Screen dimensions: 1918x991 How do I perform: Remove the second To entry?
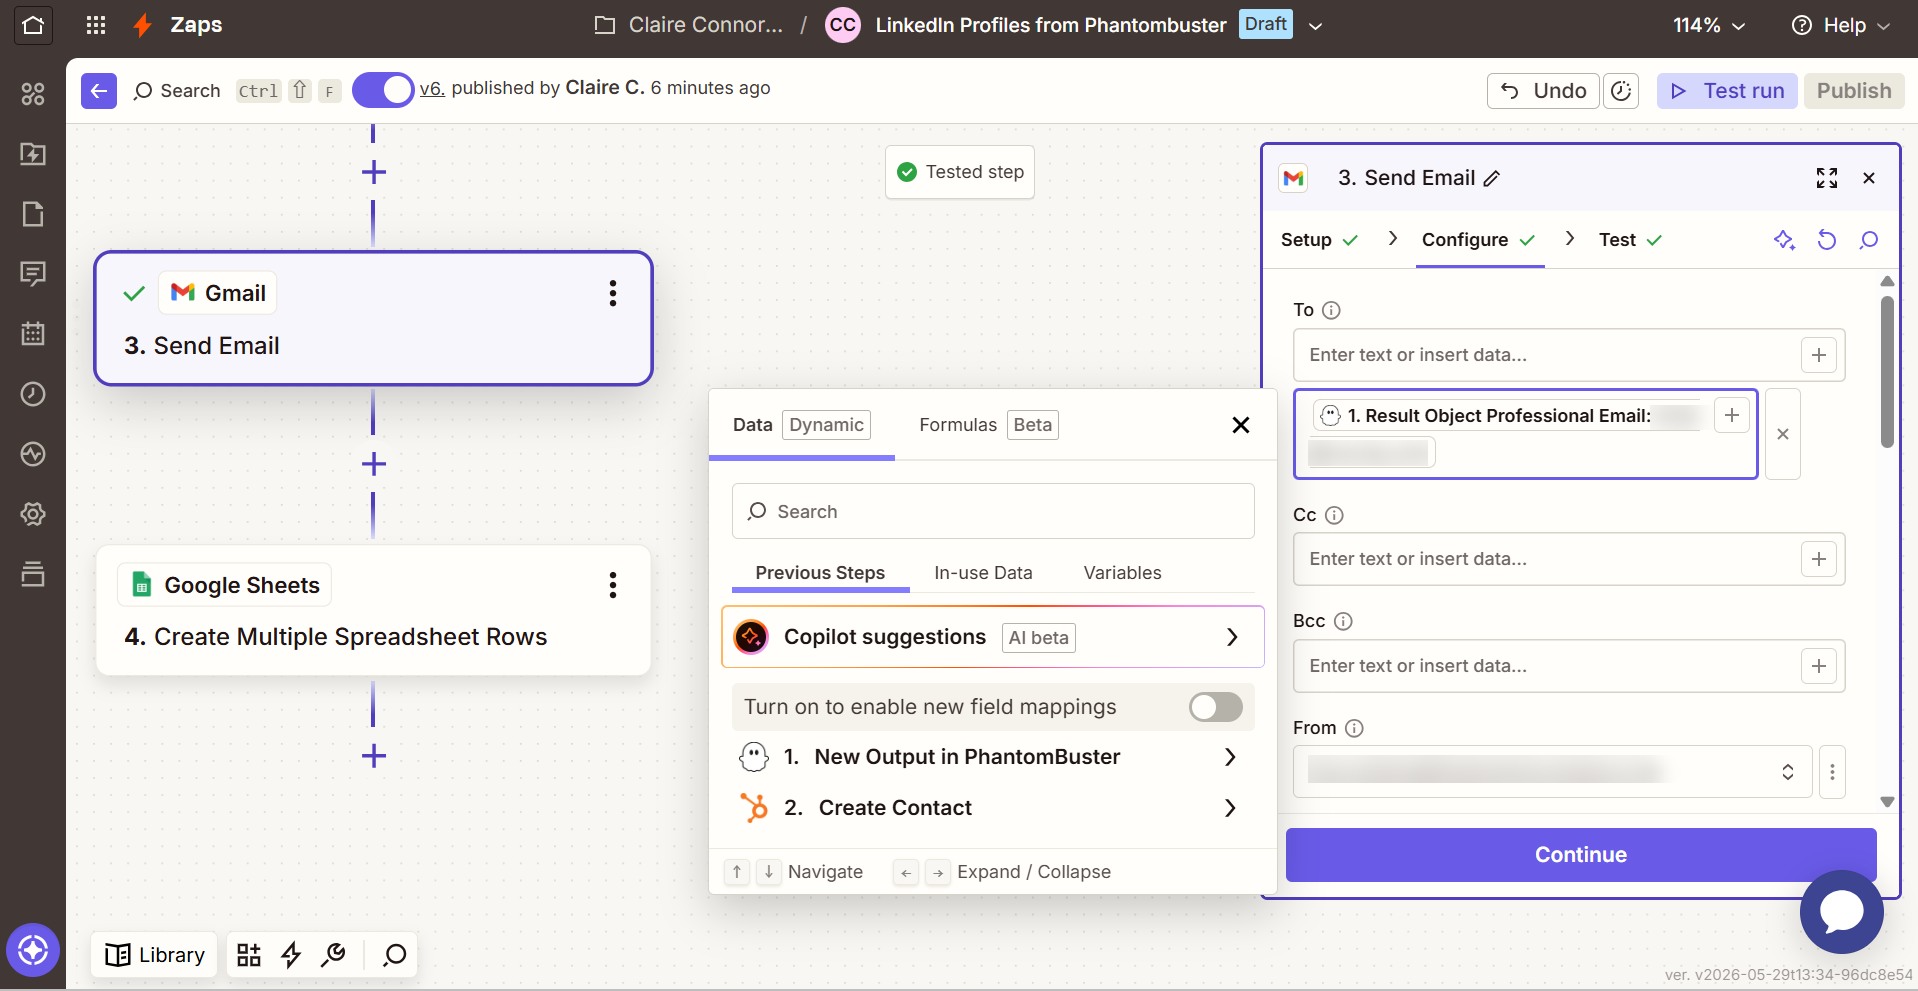(1783, 434)
